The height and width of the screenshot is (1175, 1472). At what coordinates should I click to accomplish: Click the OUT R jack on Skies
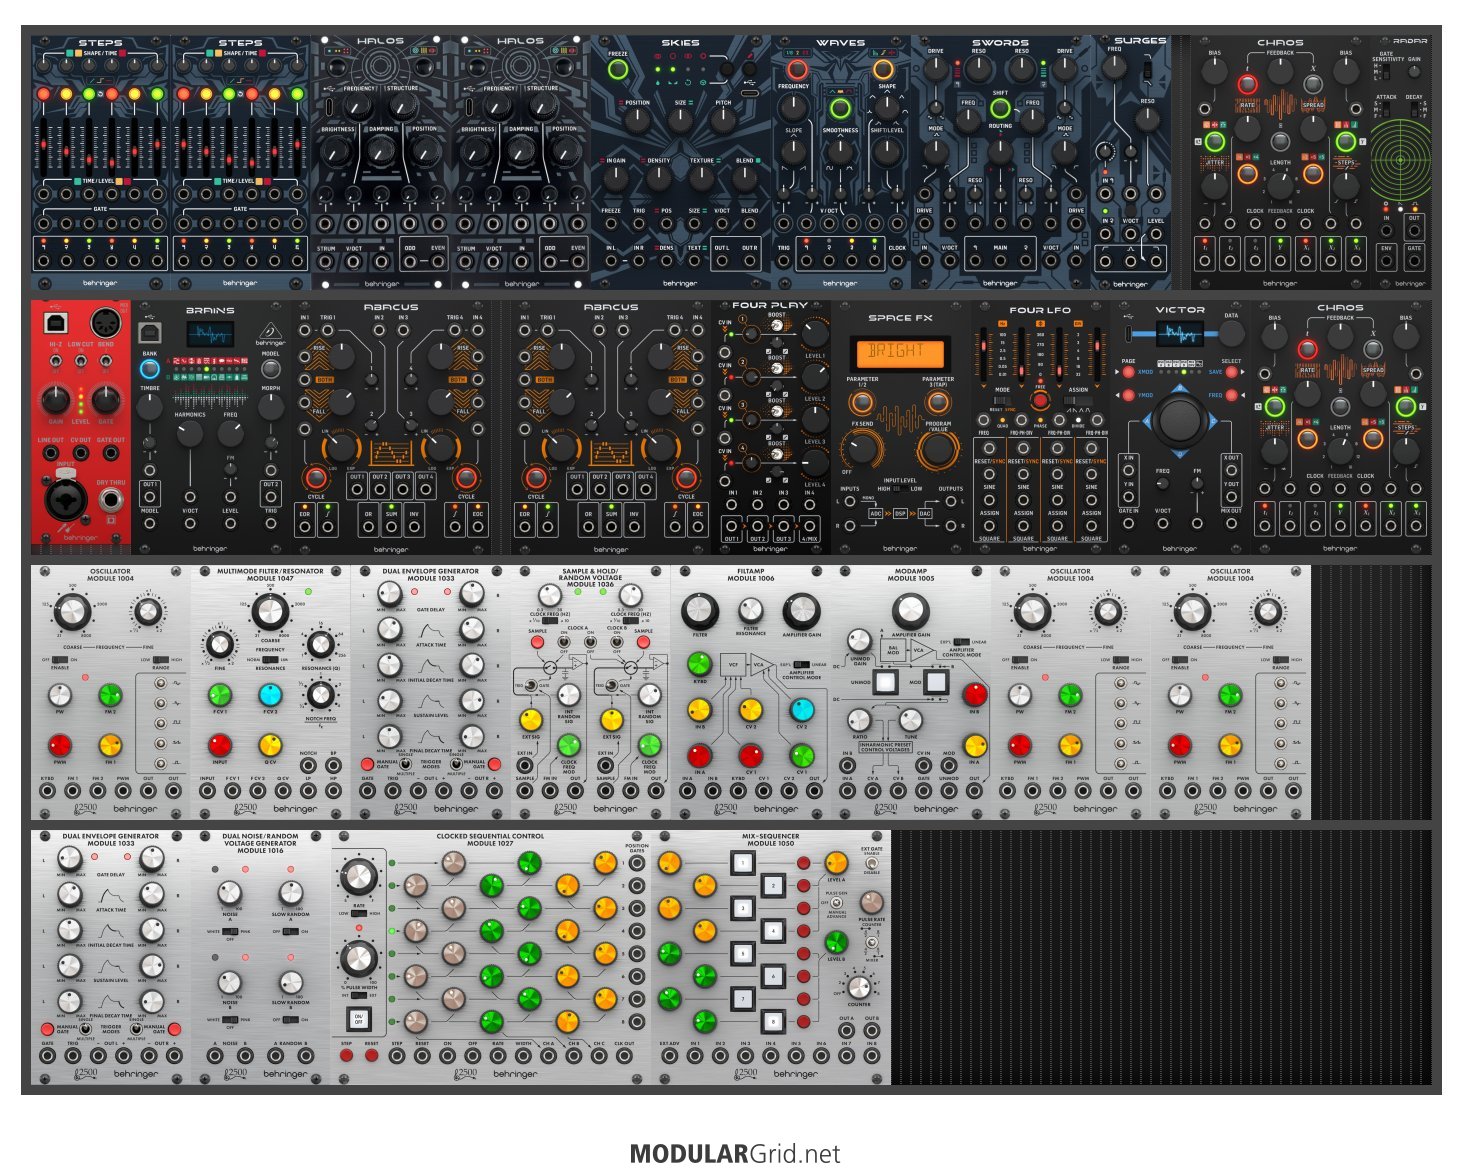coord(750,260)
